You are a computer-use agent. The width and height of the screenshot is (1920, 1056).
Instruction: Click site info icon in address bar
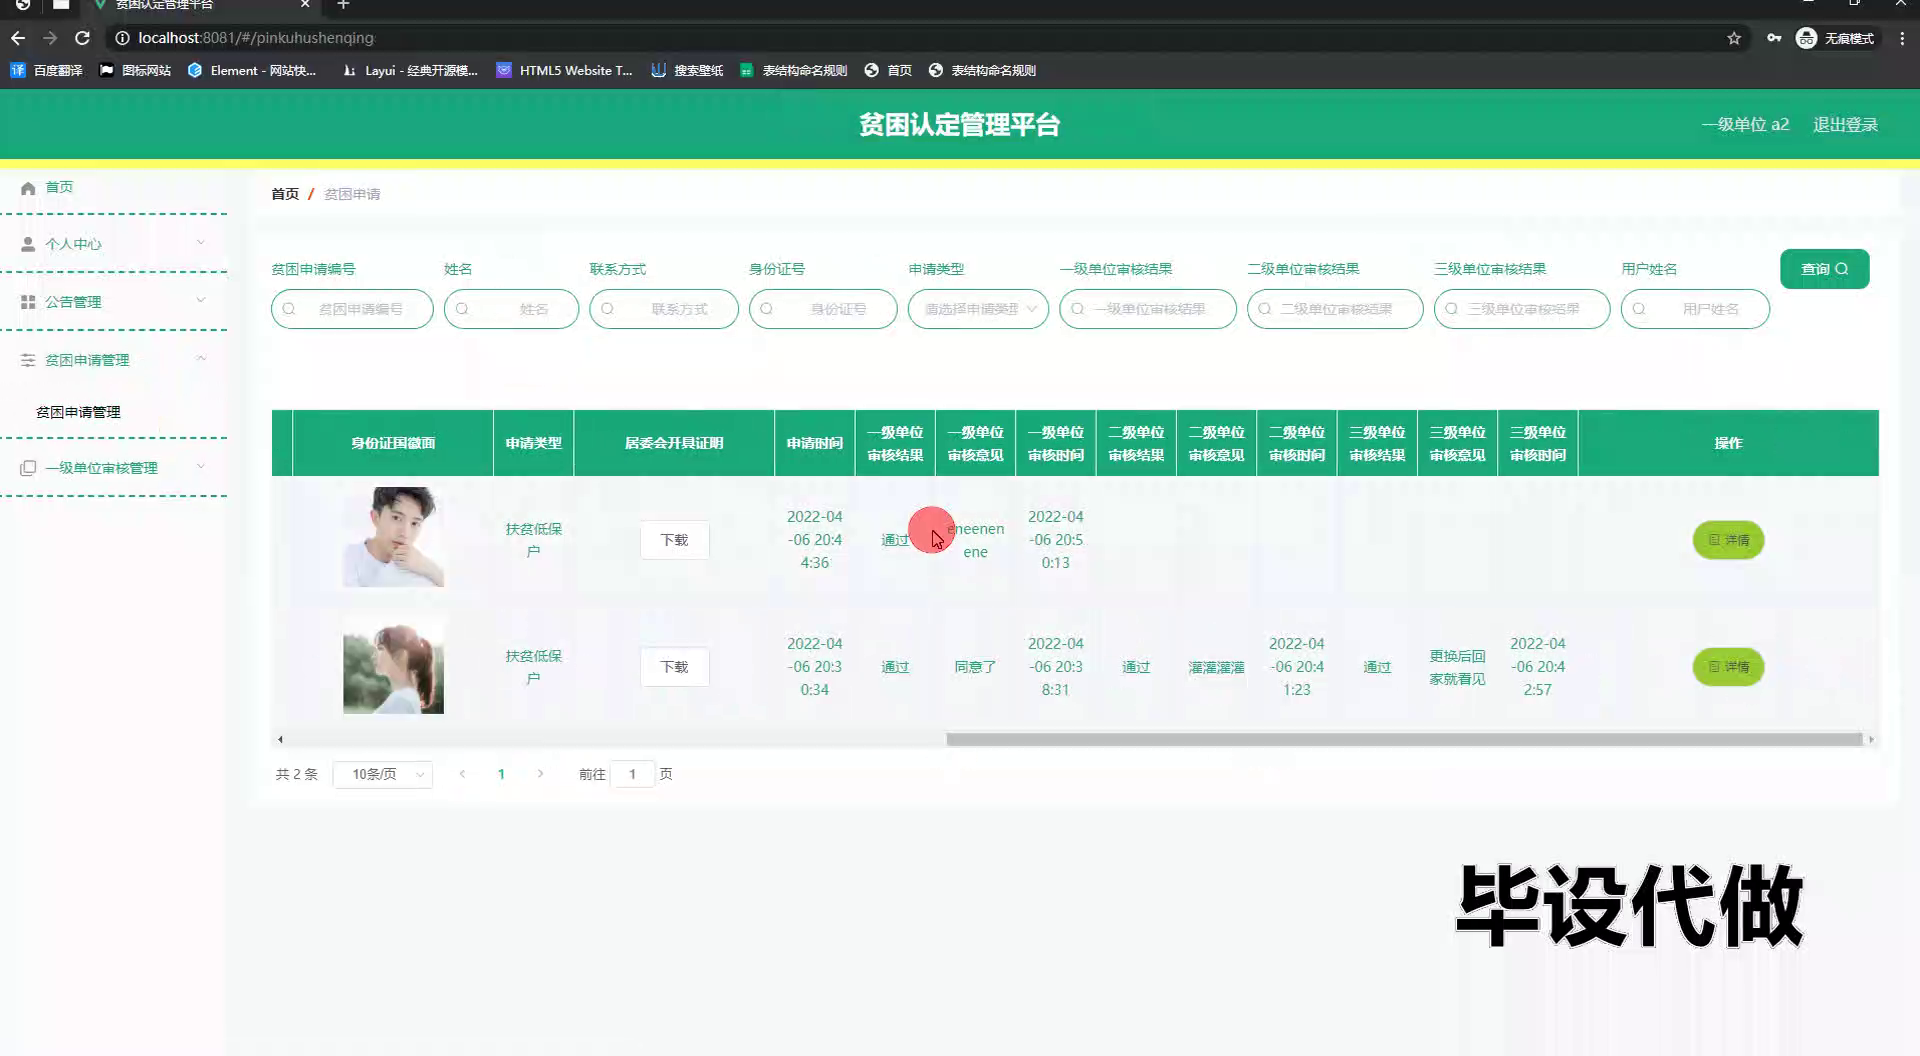coord(122,38)
